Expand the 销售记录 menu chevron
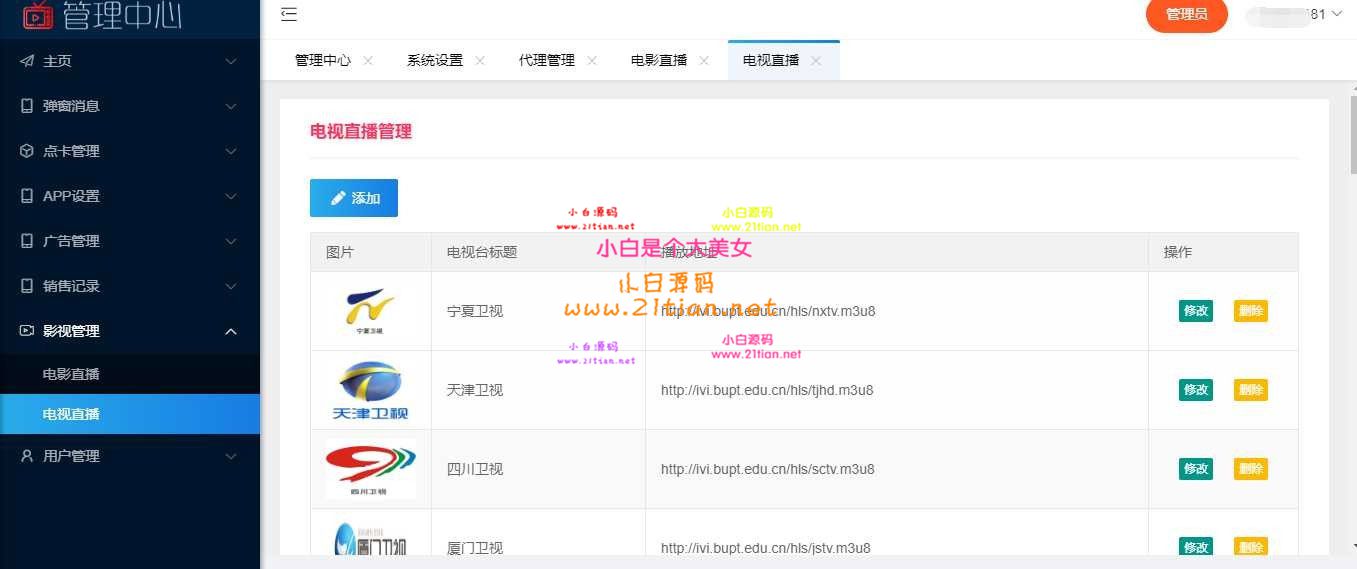Screen dimensions: 1357x569 pyautogui.click(x=231, y=286)
